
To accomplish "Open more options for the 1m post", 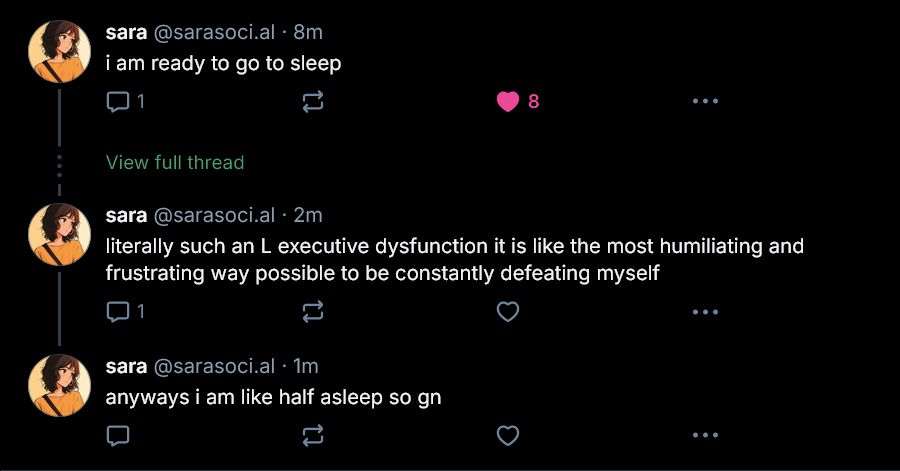I will click(705, 435).
